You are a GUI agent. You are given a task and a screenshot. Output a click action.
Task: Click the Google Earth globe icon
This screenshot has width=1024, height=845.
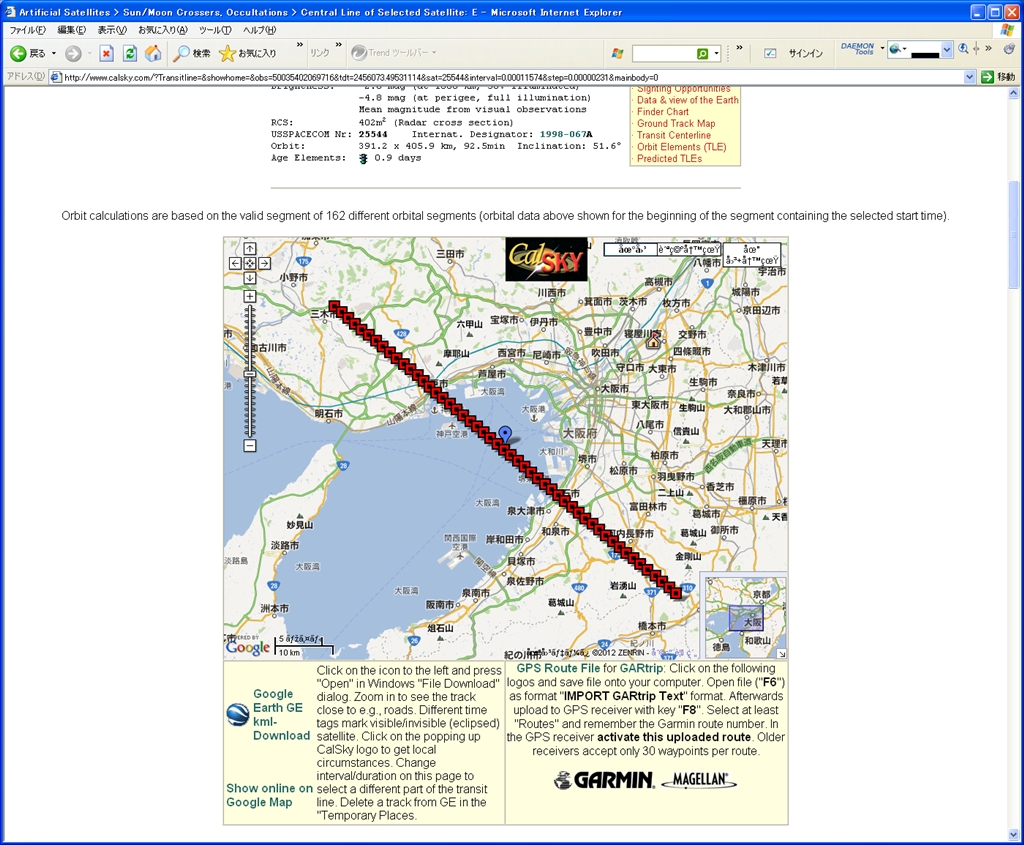238,714
